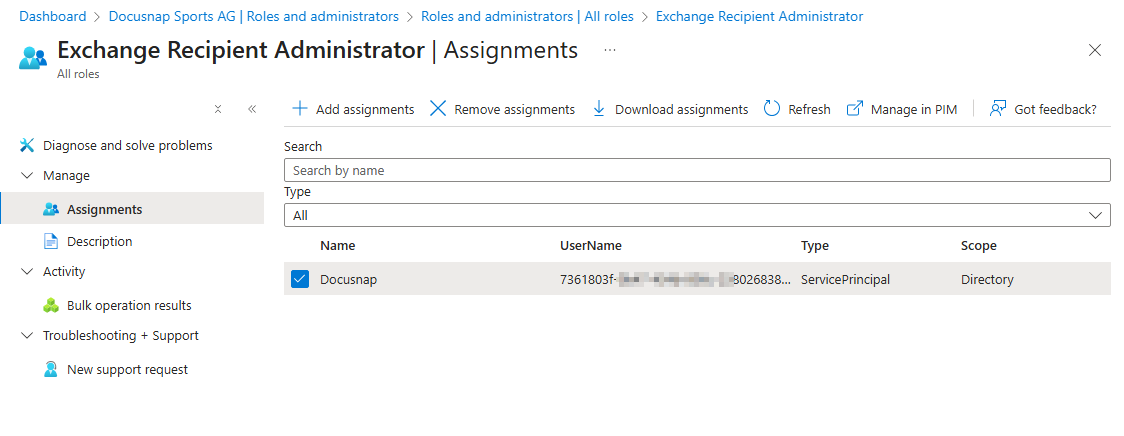
Task: Click Got feedback?
Action: [x=1043, y=109]
